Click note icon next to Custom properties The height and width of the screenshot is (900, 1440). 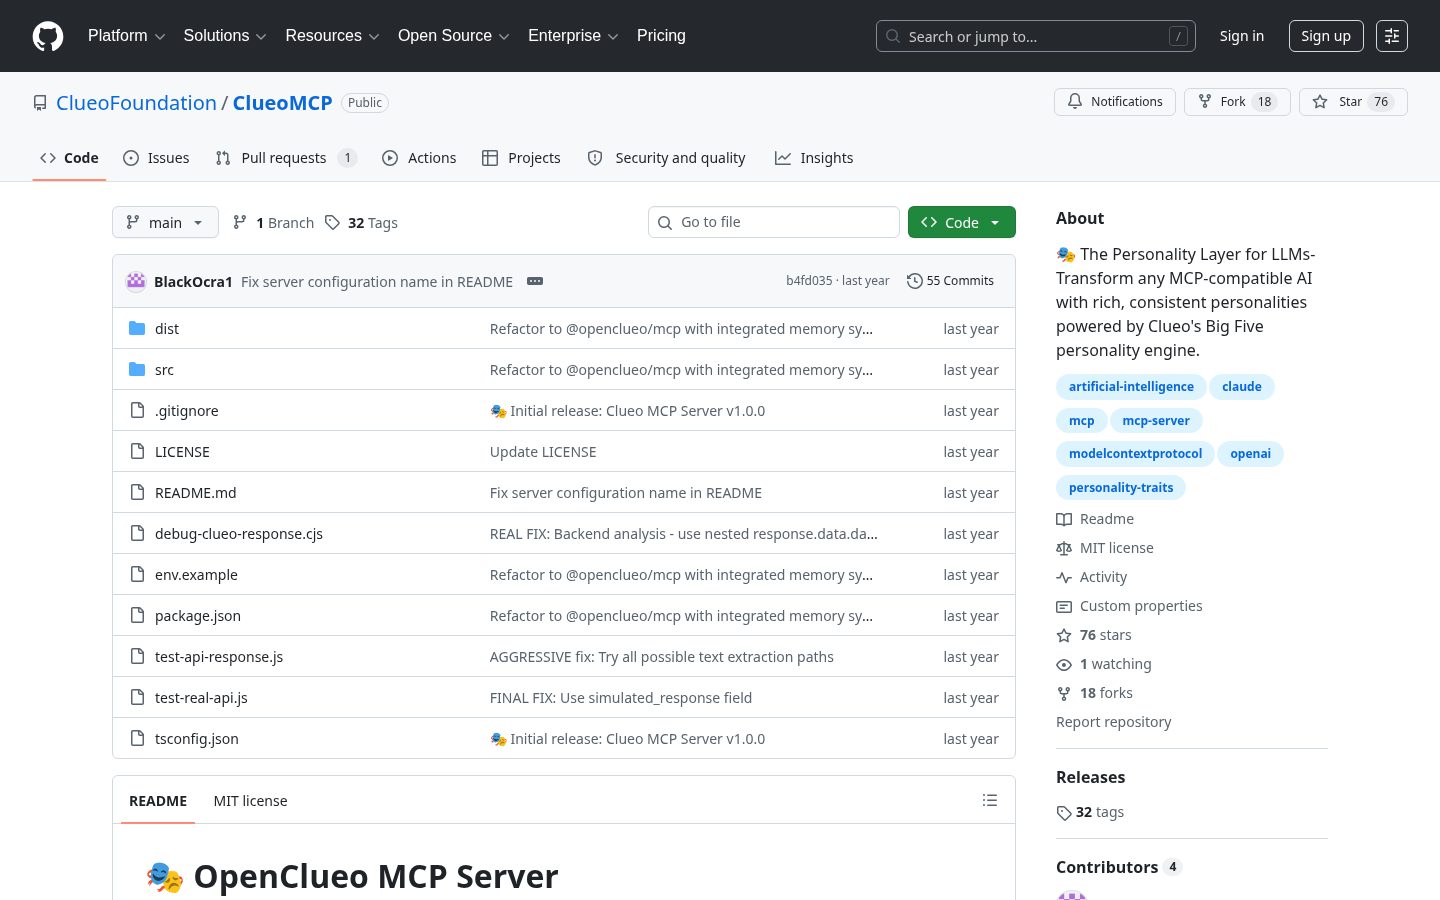pyautogui.click(x=1064, y=606)
